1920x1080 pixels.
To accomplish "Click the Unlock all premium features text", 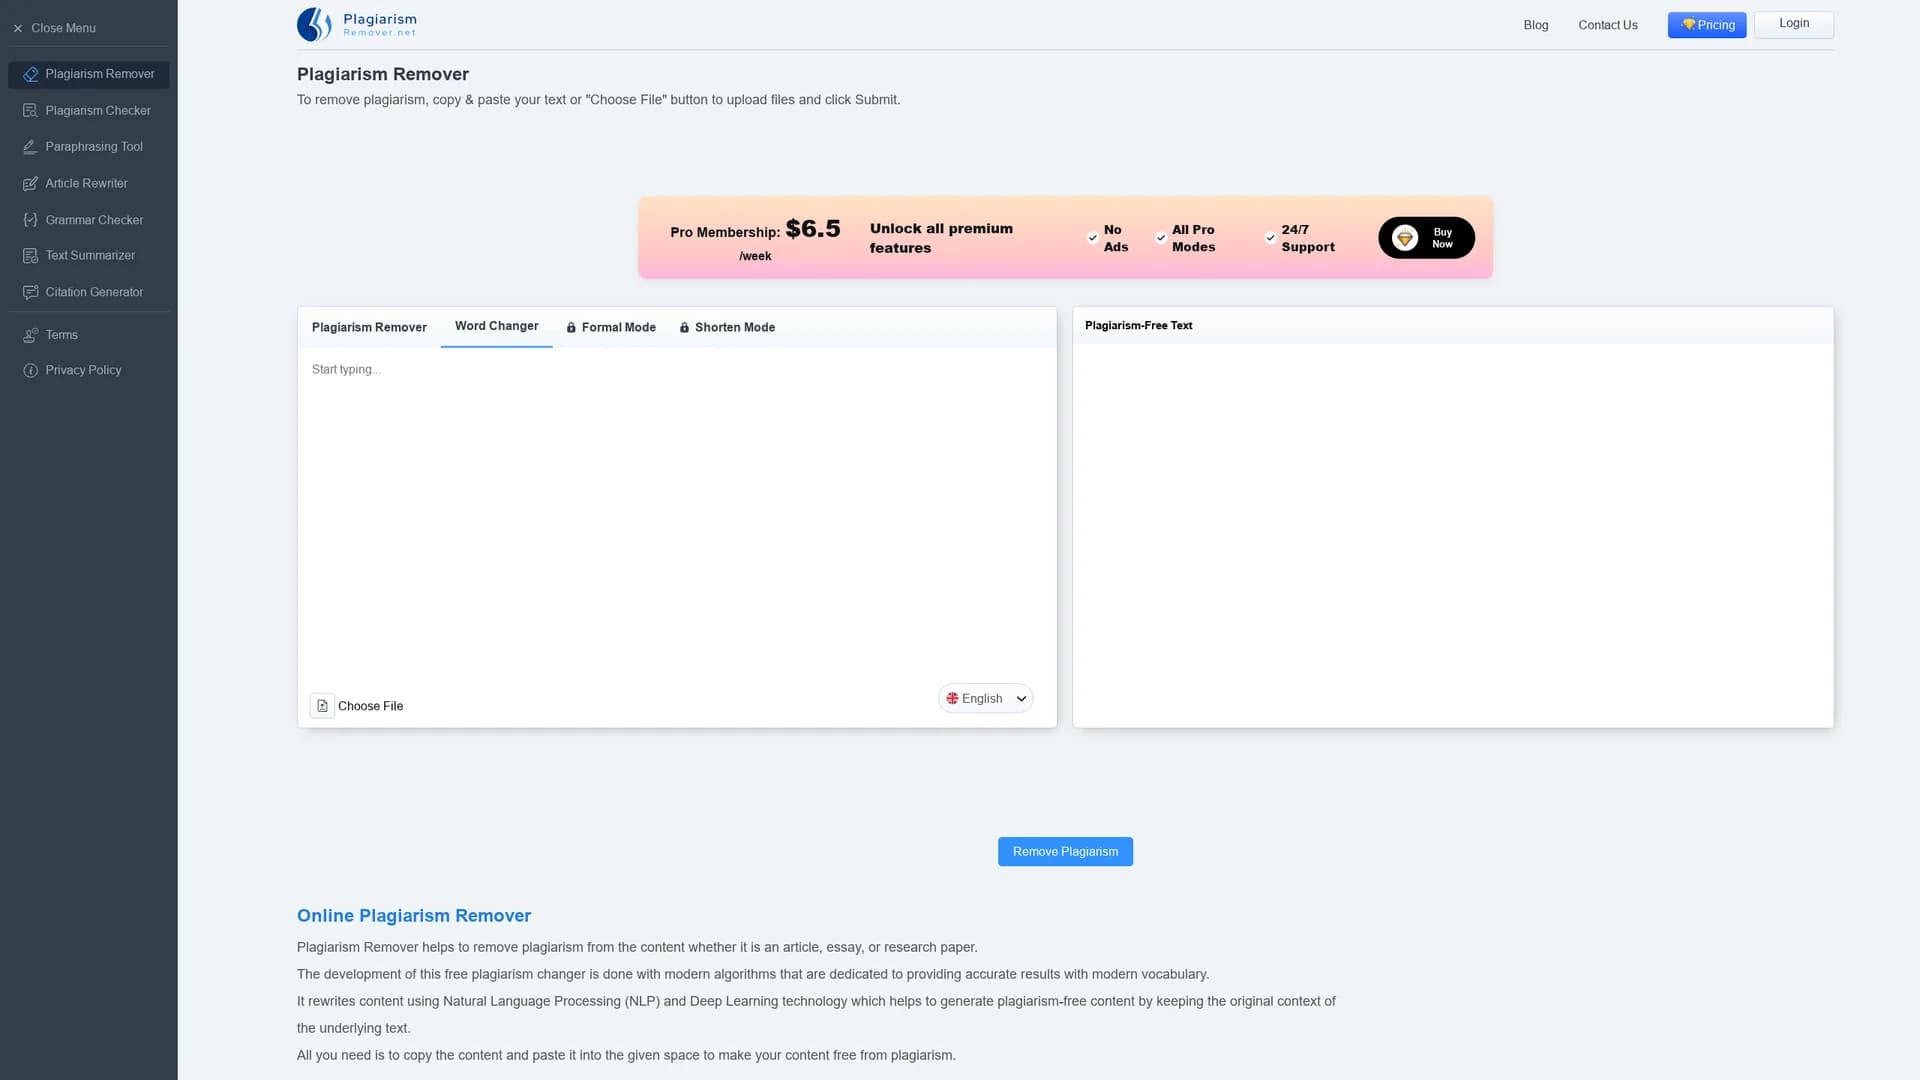I will [941, 238].
